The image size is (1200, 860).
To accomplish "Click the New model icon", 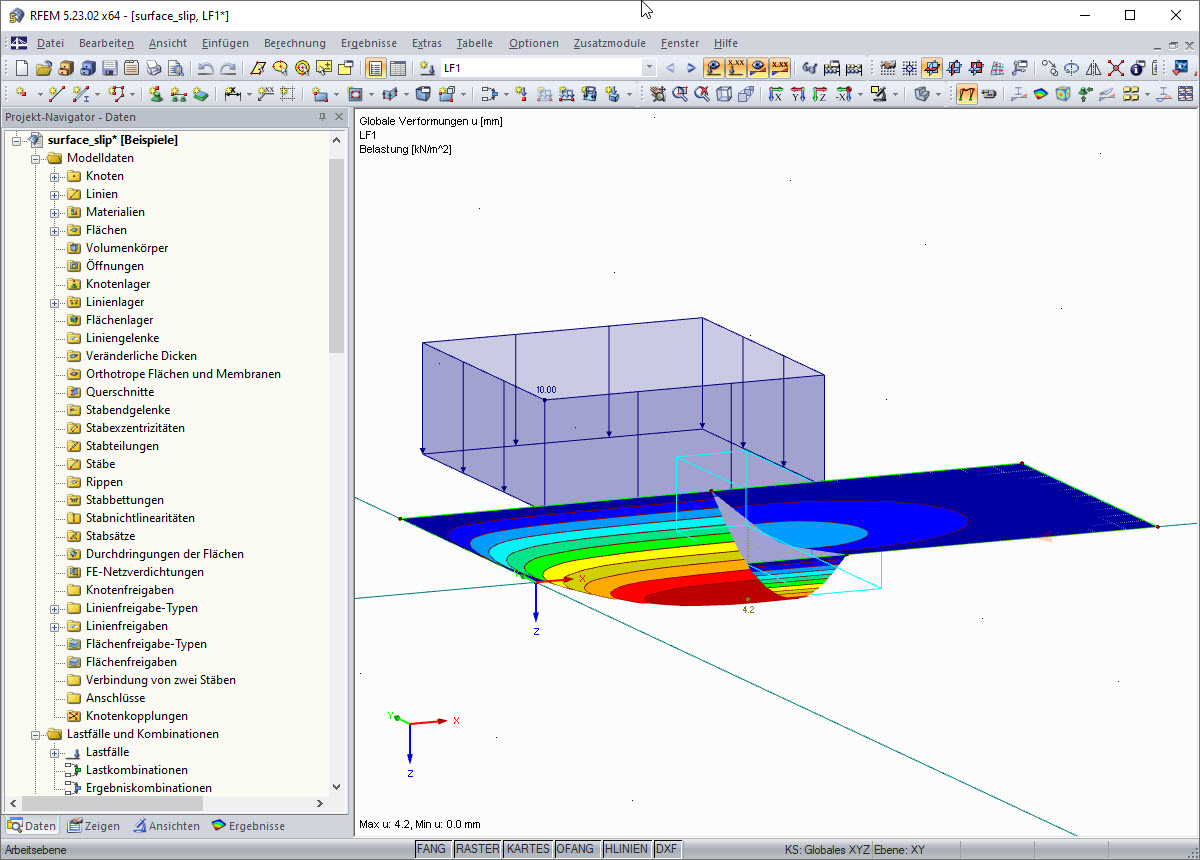I will pos(21,68).
